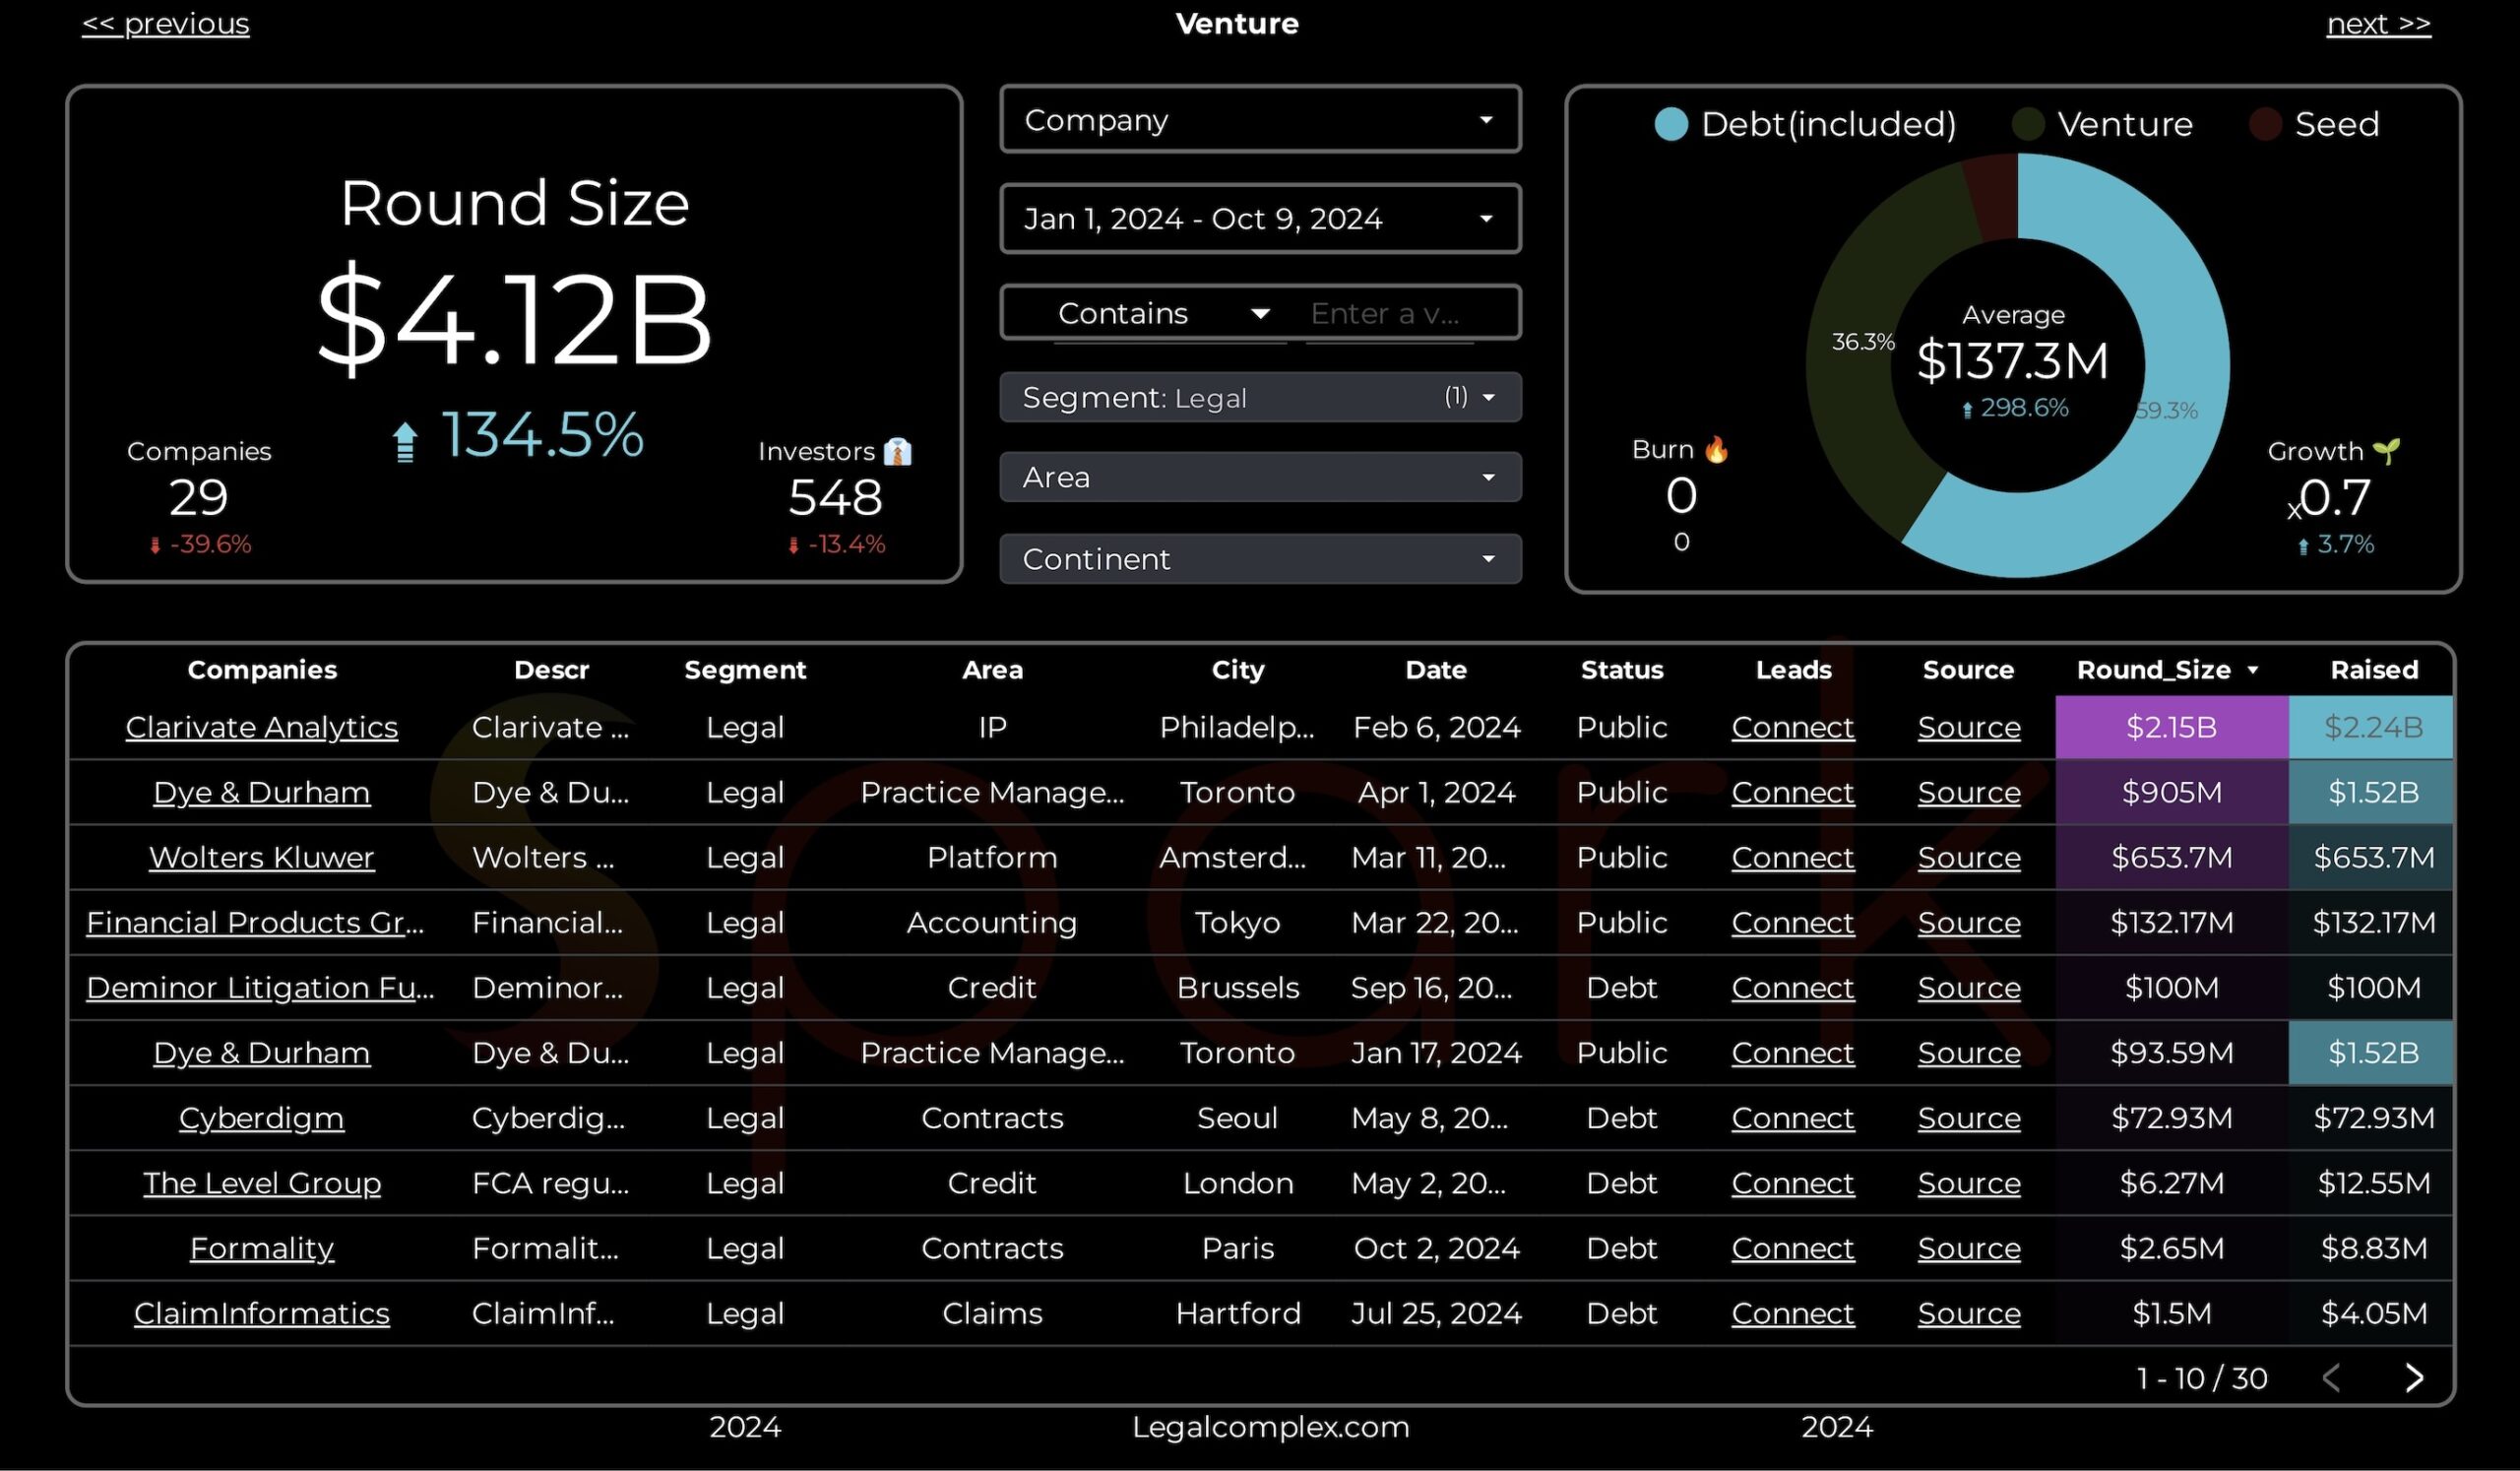Click the $2.15B round size cell
The height and width of the screenshot is (1471, 2520).
coord(2172,727)
